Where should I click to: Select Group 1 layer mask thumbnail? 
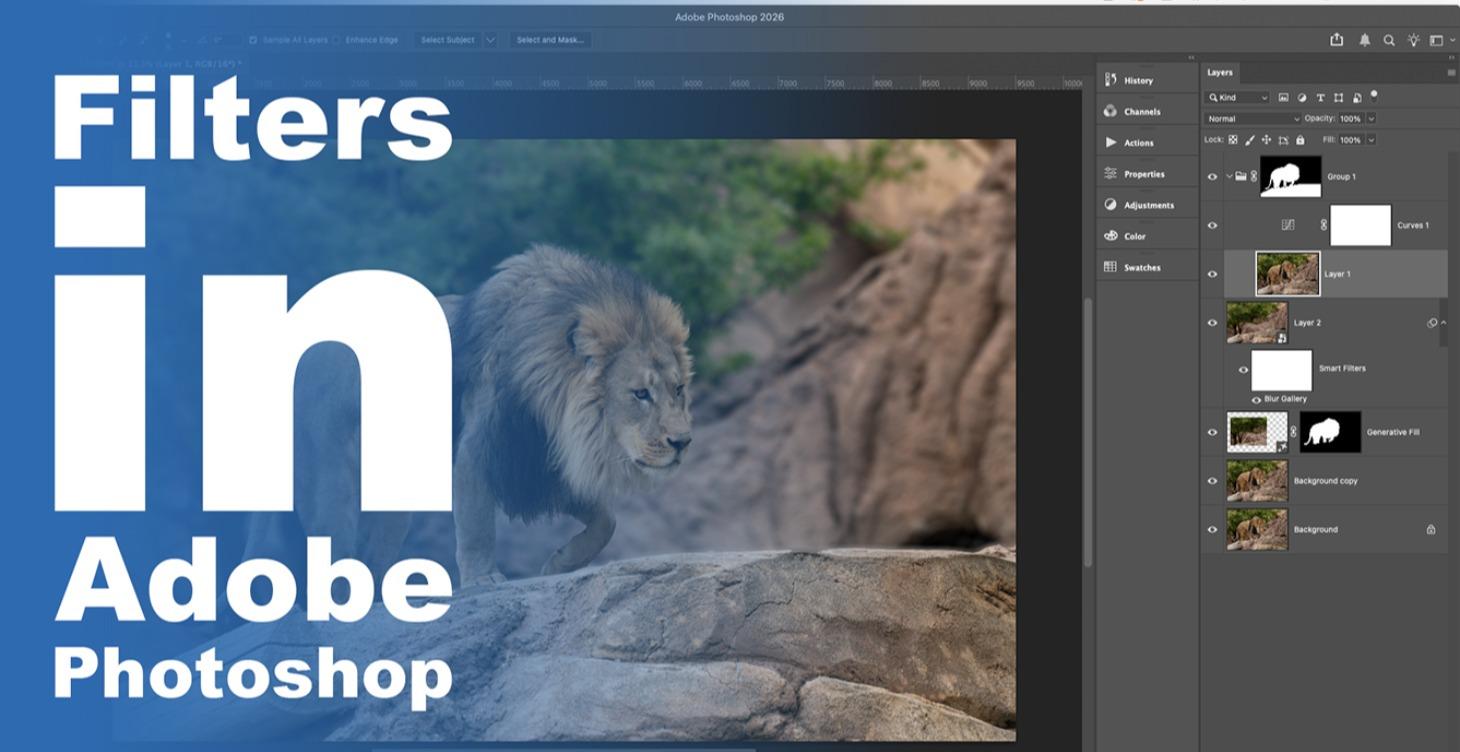point(1291,177)
